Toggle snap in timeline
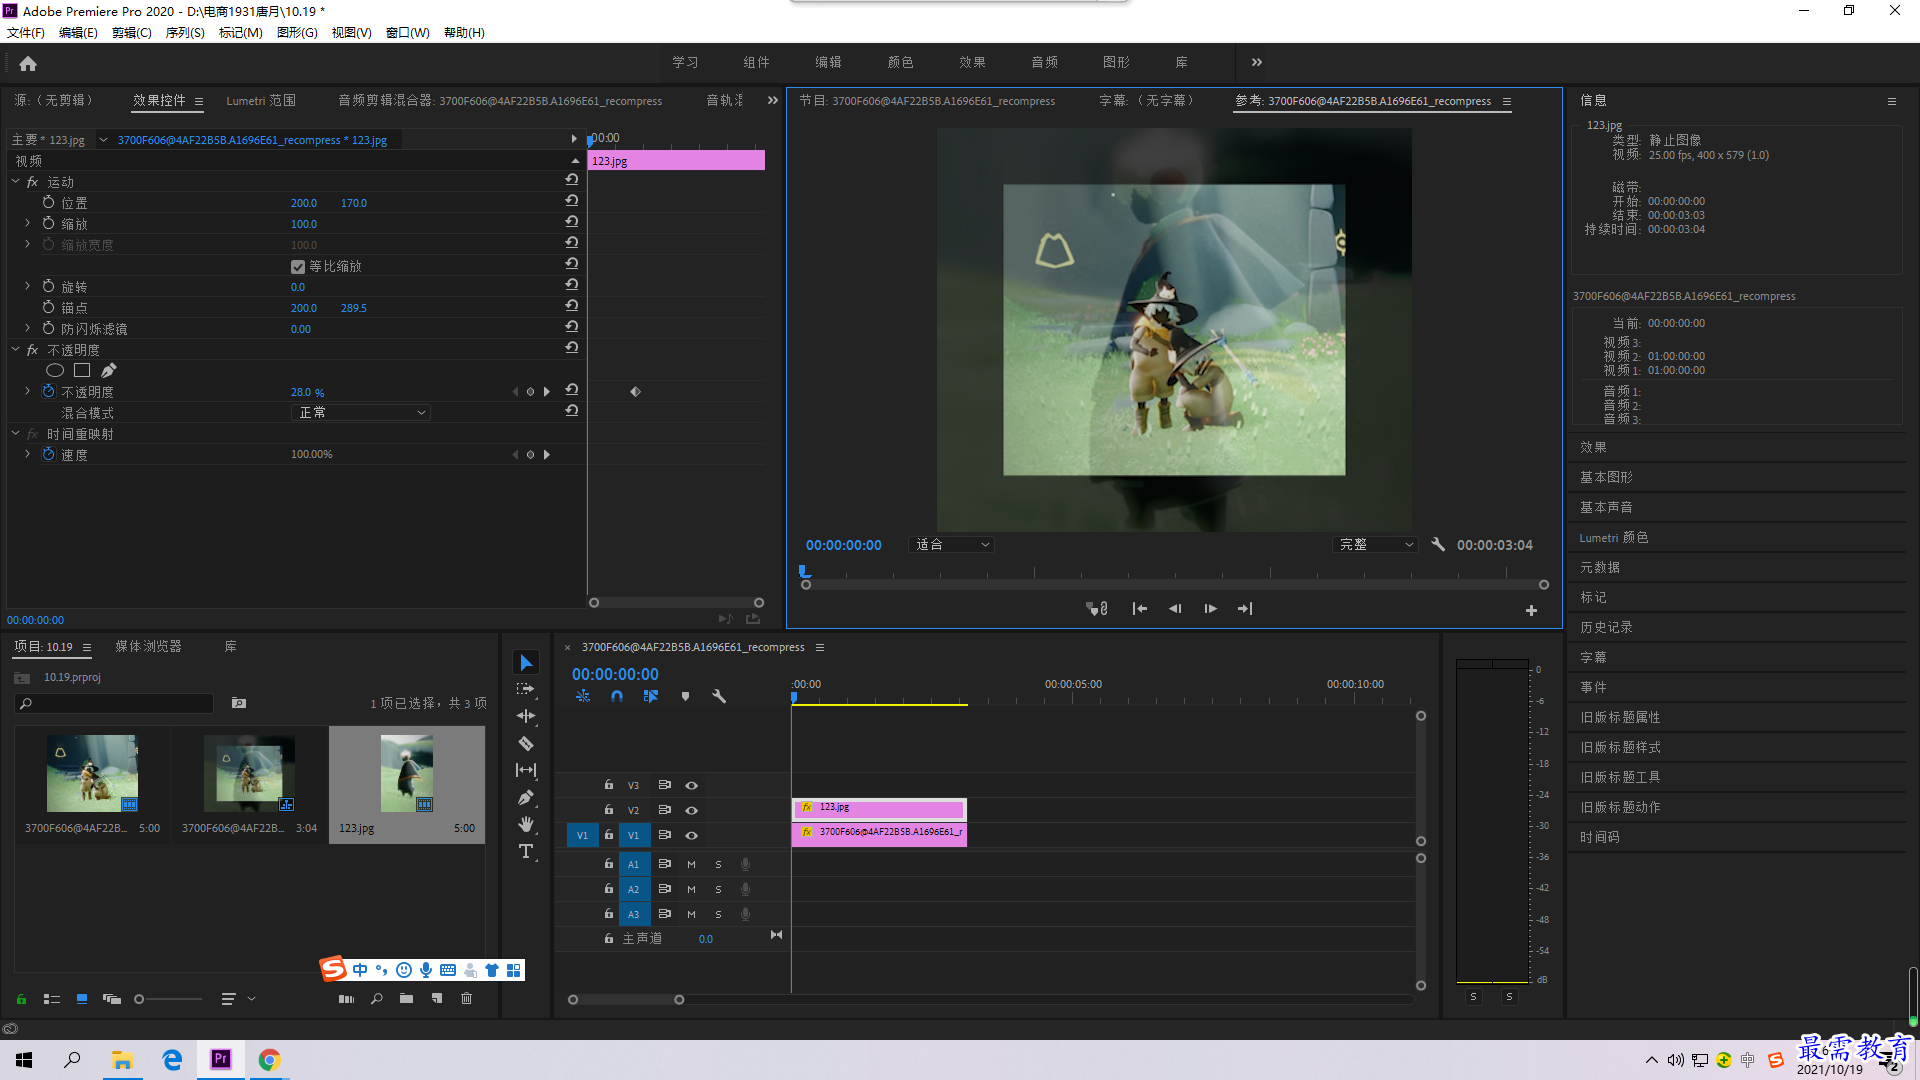1920x1080 pixels. 617,696
